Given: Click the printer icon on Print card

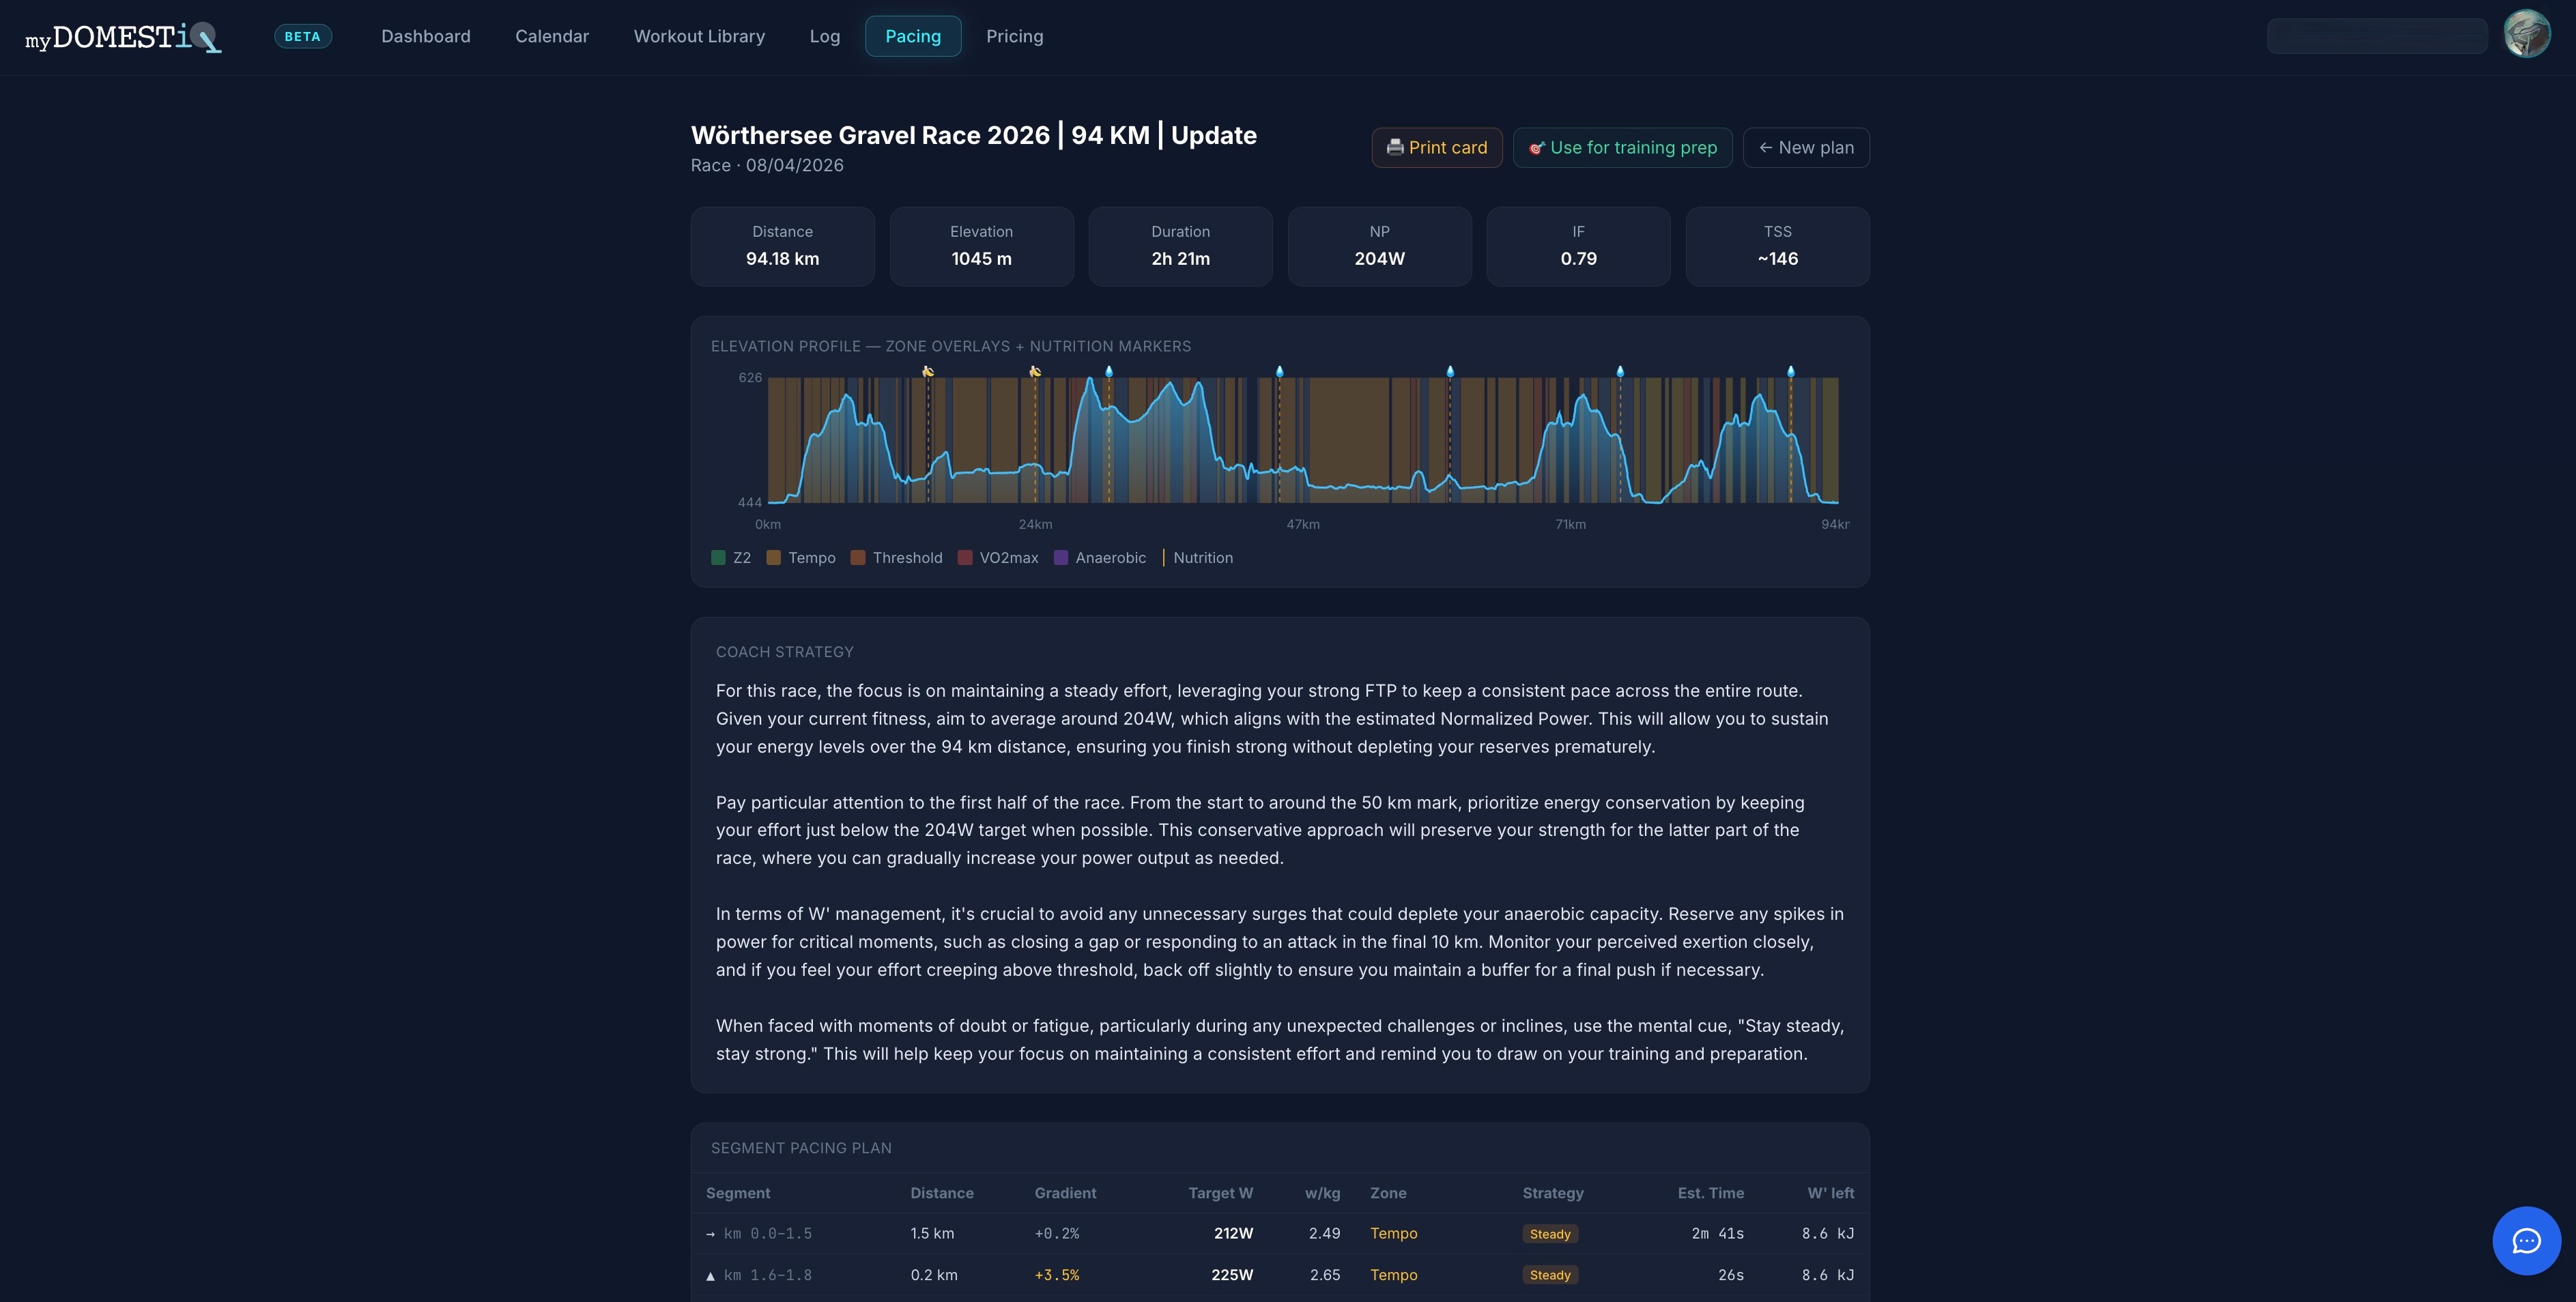Looking at the screenshot, I should 1395,148.
